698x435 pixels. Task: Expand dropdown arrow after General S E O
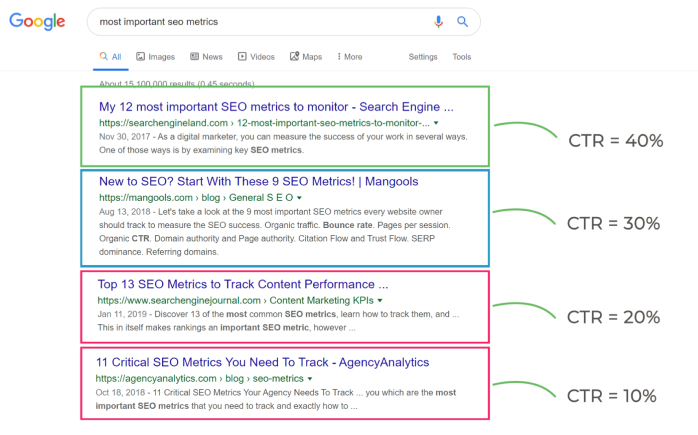(x=299, y=198)
